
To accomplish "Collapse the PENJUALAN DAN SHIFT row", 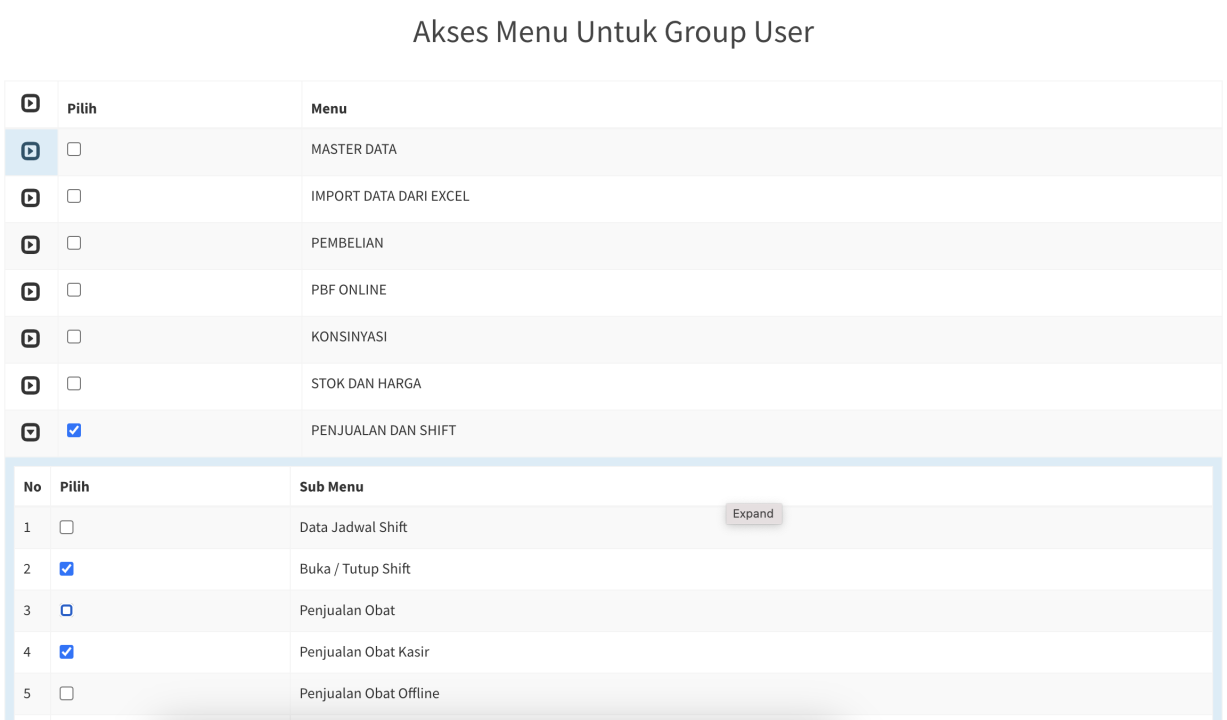I will (x=31, y=432).
